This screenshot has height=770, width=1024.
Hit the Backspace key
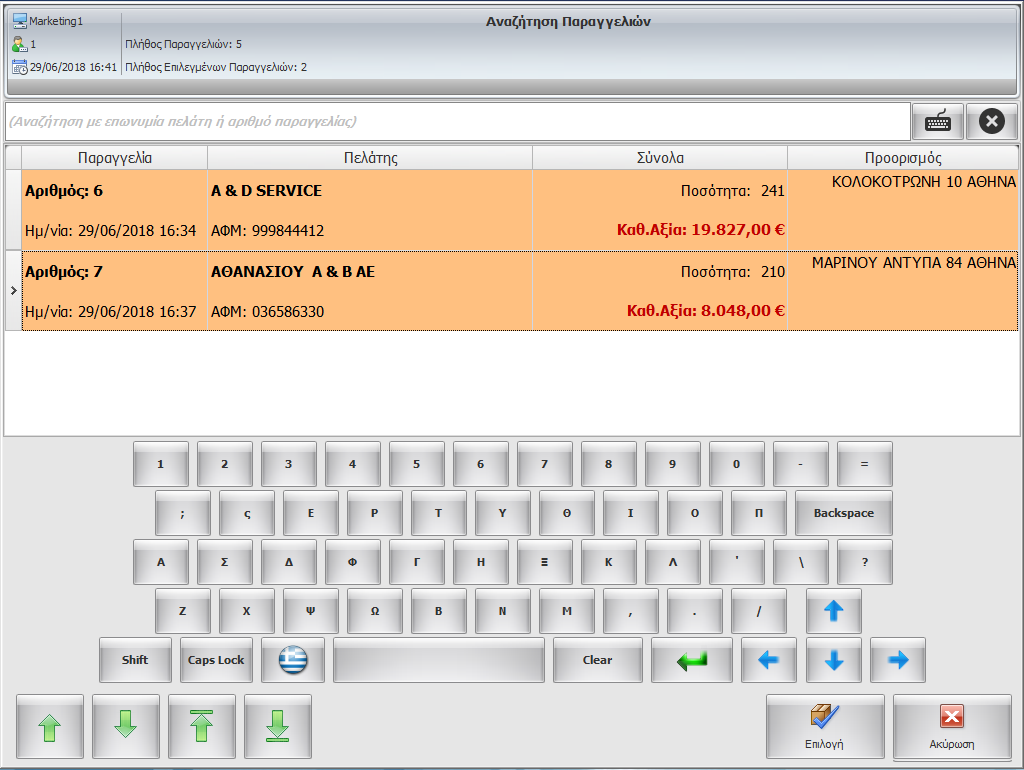pyautogui.click(x=844, y=513)
